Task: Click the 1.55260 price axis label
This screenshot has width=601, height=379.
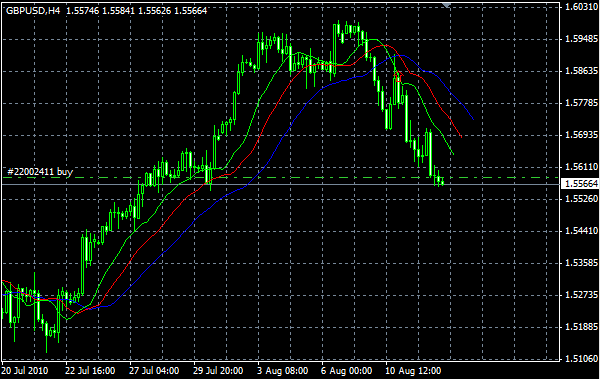Action: pos(581,199)
